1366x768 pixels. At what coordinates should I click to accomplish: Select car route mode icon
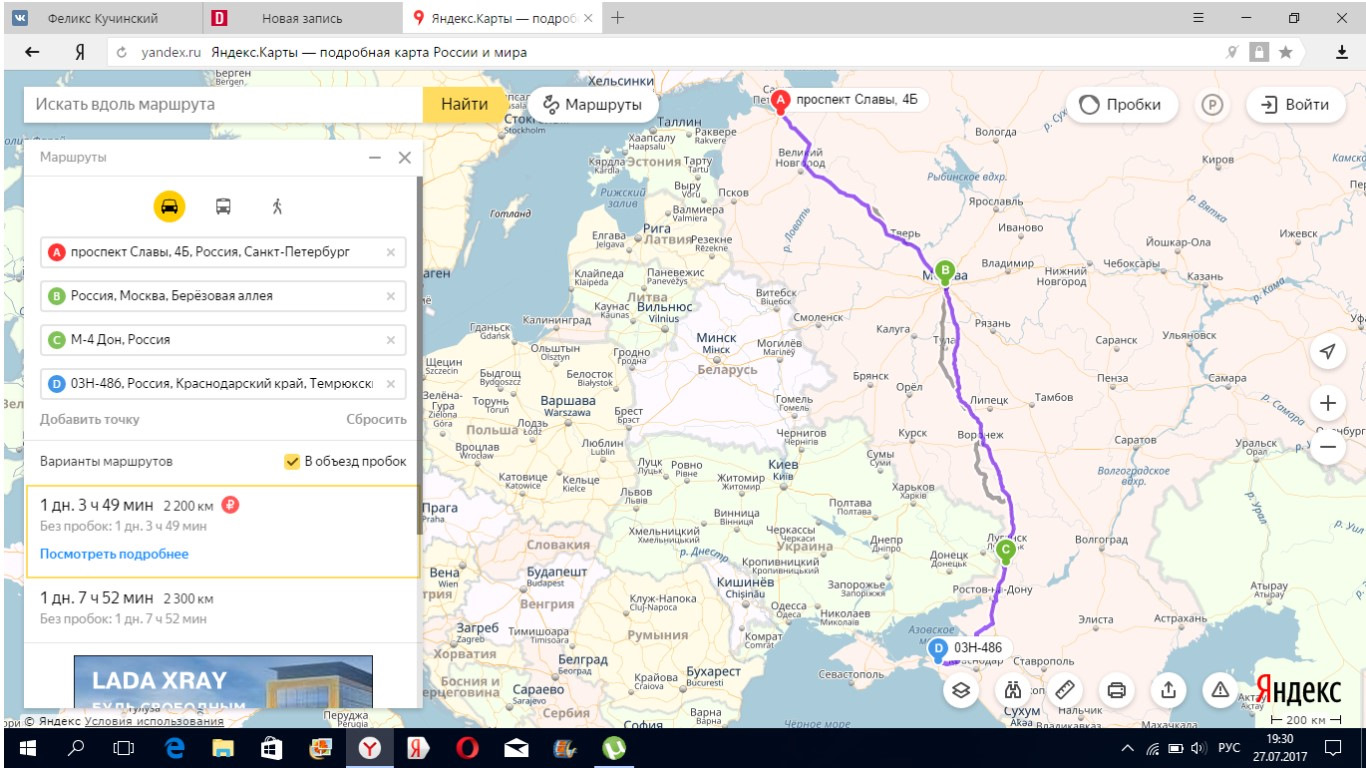tap(169, 206)
